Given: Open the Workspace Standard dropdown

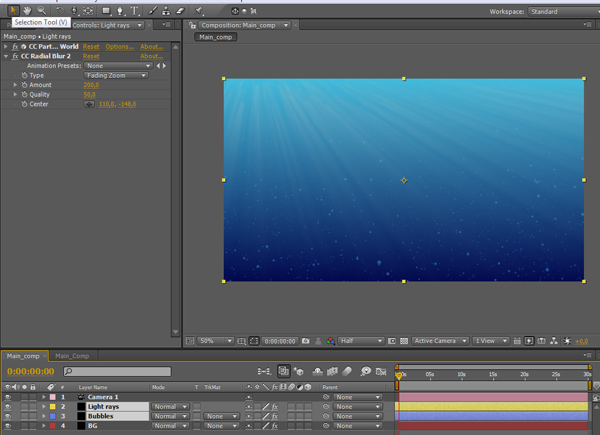Looking at the screenshot, I should (563, 11).
